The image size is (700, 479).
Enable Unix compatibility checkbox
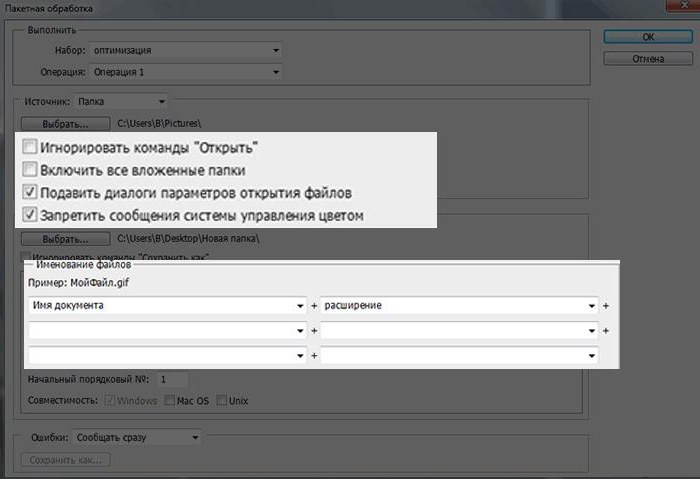(221, 400)
